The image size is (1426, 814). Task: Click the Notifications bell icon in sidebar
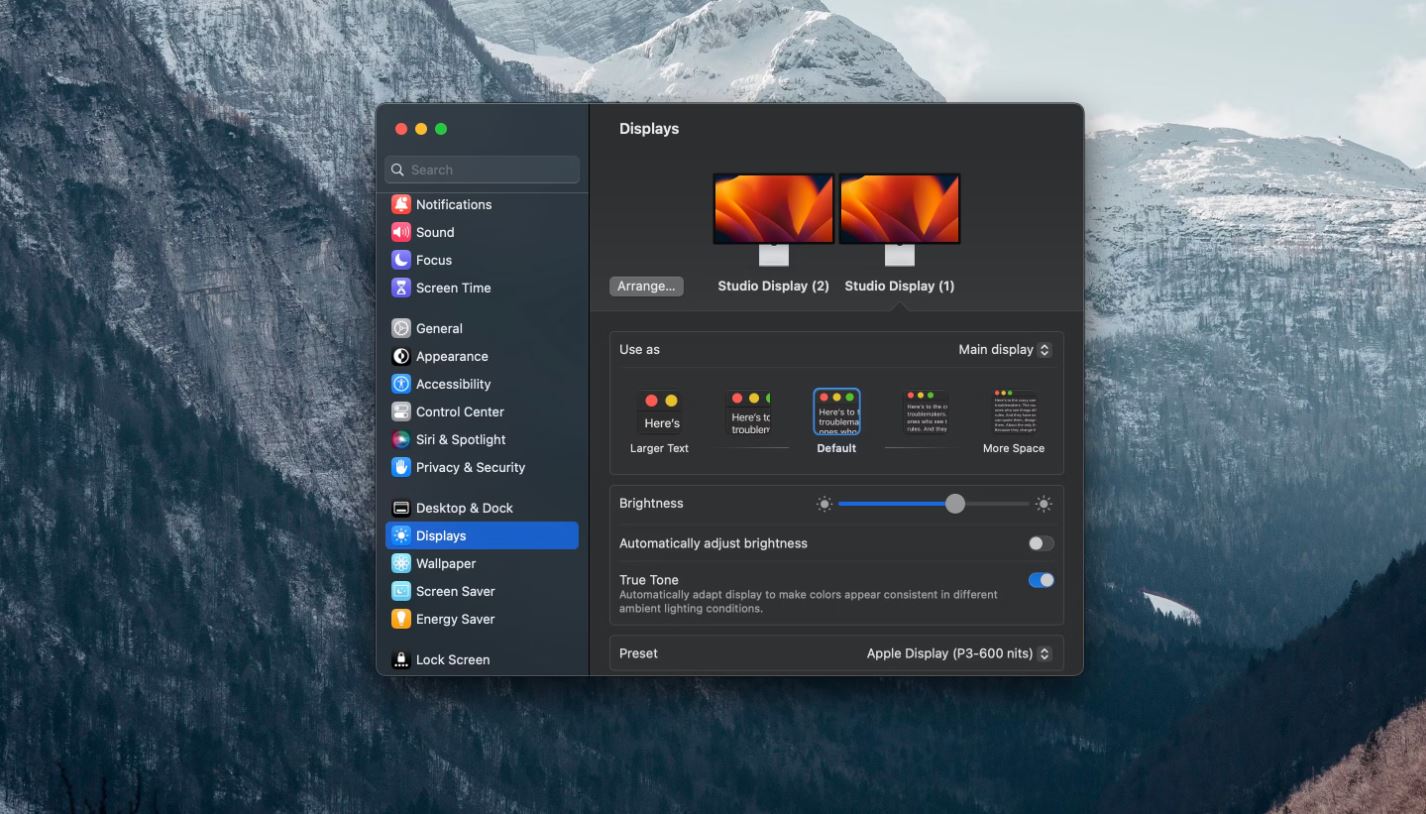click(x=401, y=204)
